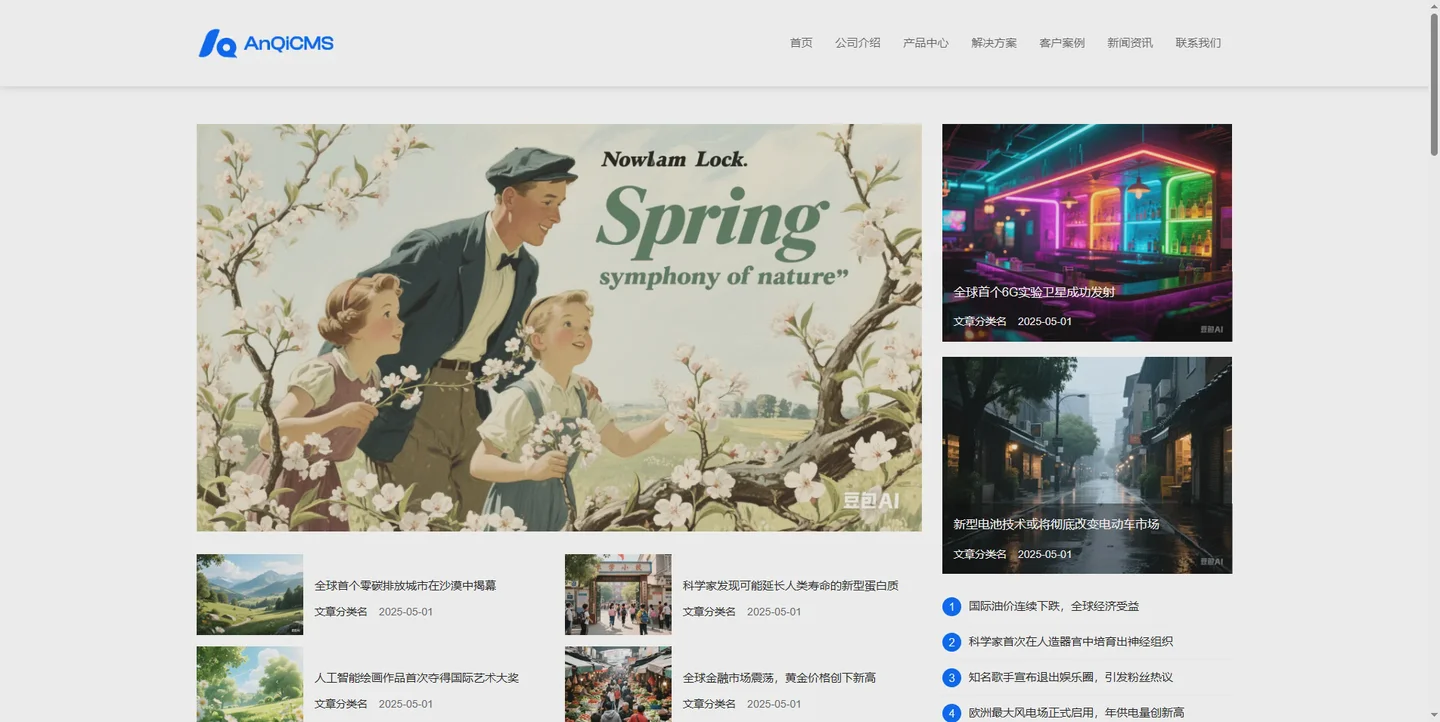The width and height of the screenshot is (1440, 722).
Task: Open ranked item 欧洲最大风电场正式启用
Action: (1077, 713)
